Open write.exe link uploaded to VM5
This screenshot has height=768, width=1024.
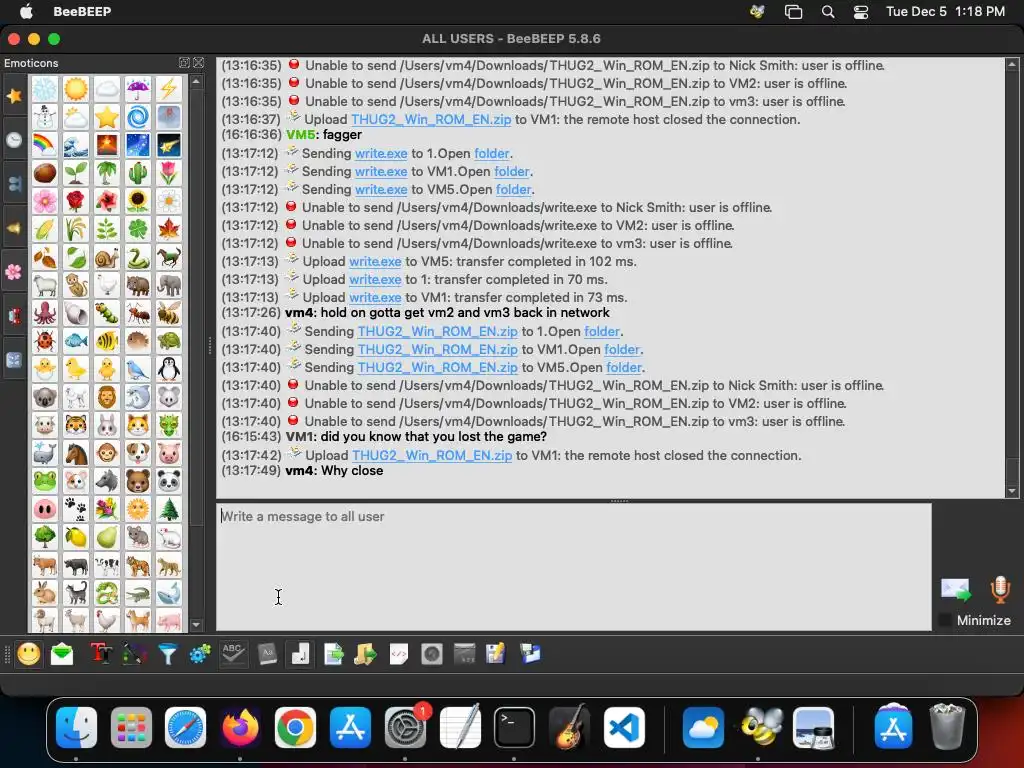point(375,261)
